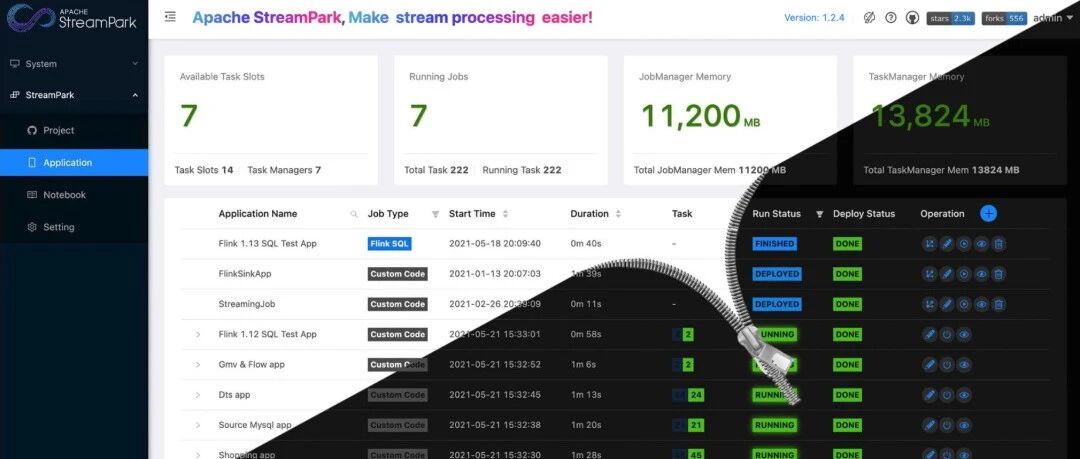1080x459 pixels.
Task: Click the theme switch icon in header
Action: pos(869,18)
